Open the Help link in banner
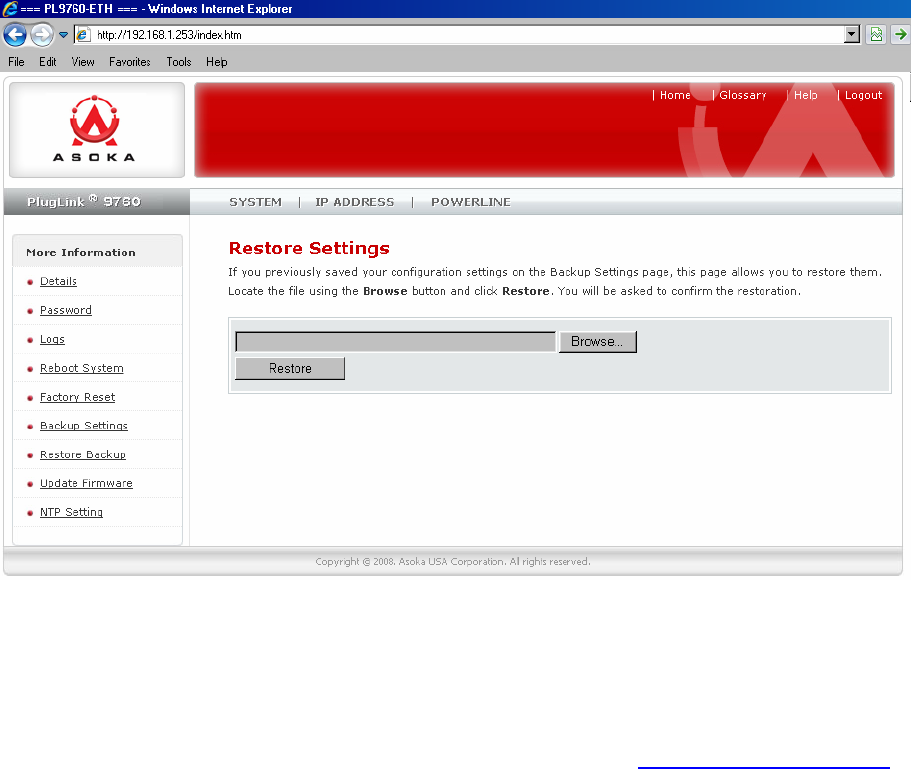This screenshot has height=769, width=911. point(805,95)
